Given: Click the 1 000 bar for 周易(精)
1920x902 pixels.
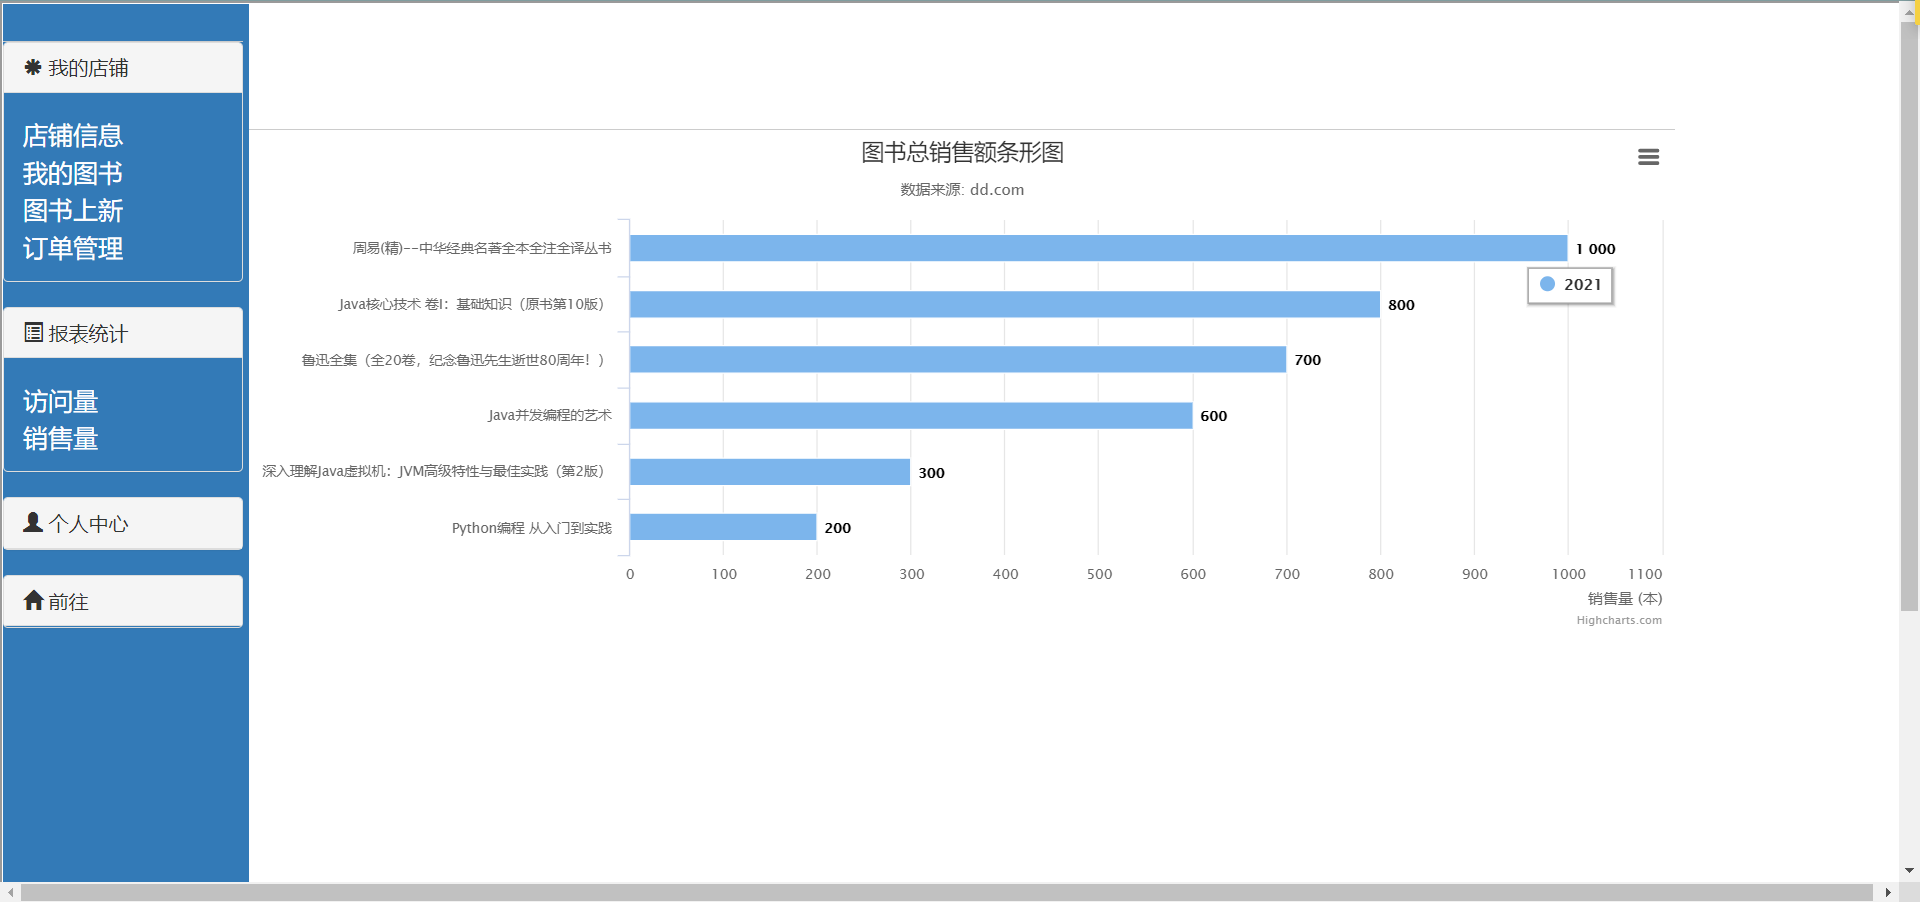Looking at the screenshot, I should click(1098, 248).
